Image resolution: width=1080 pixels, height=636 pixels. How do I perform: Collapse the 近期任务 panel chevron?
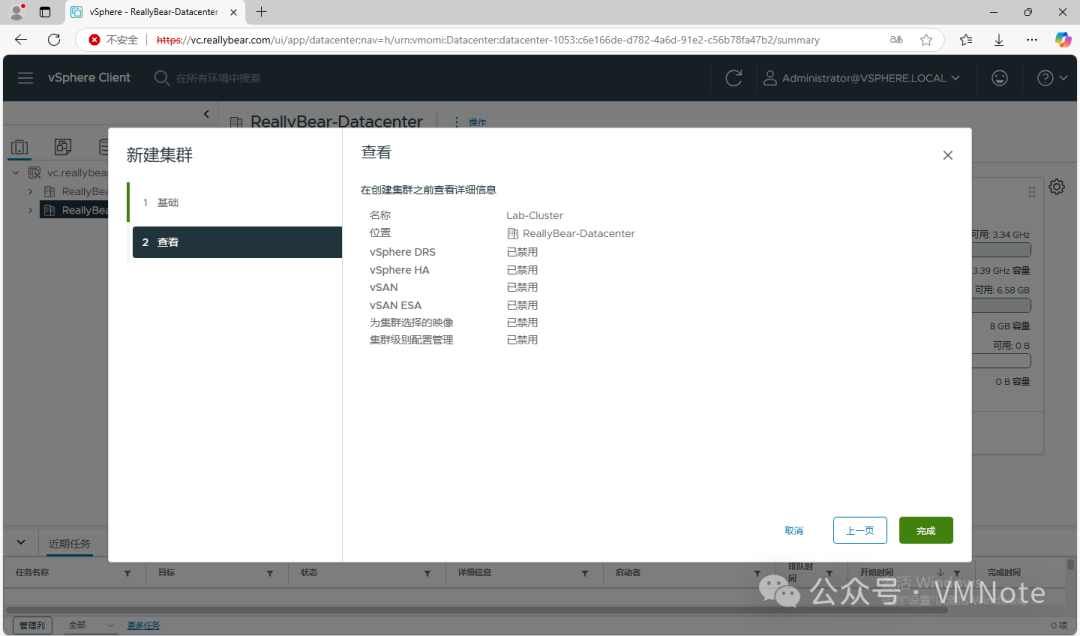click(21, 542)
